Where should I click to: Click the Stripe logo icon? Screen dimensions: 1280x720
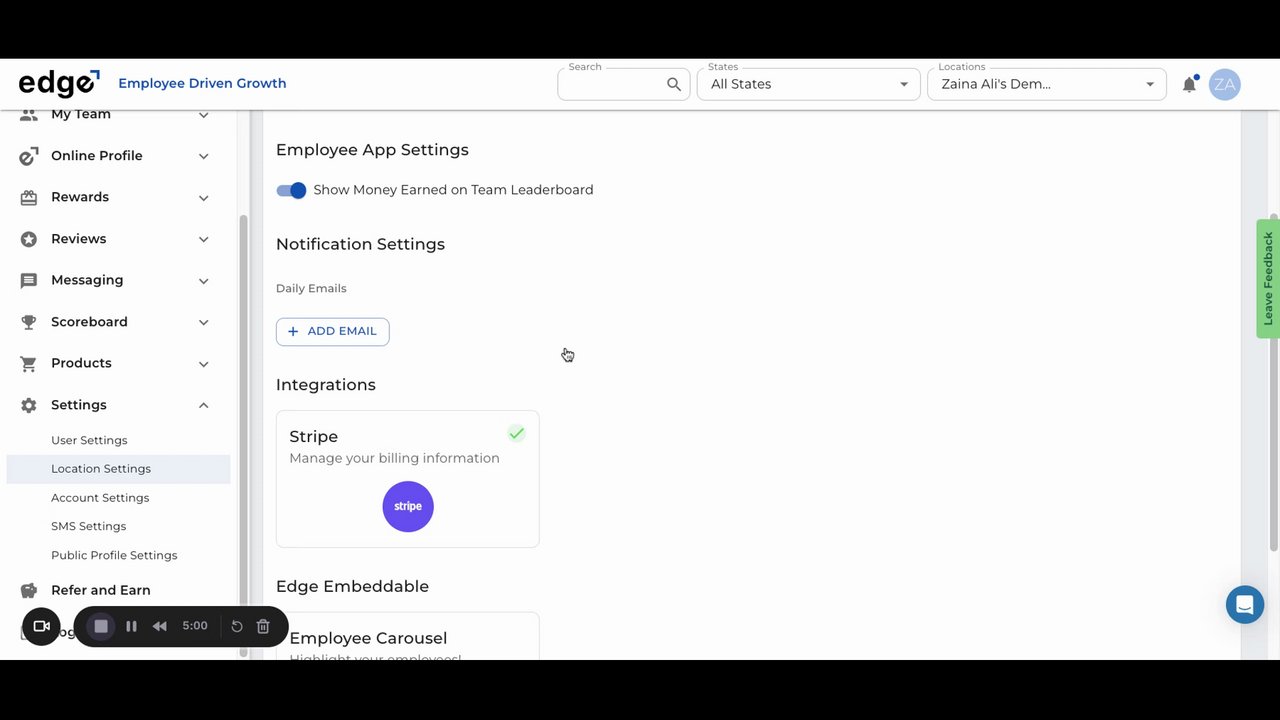408,506
